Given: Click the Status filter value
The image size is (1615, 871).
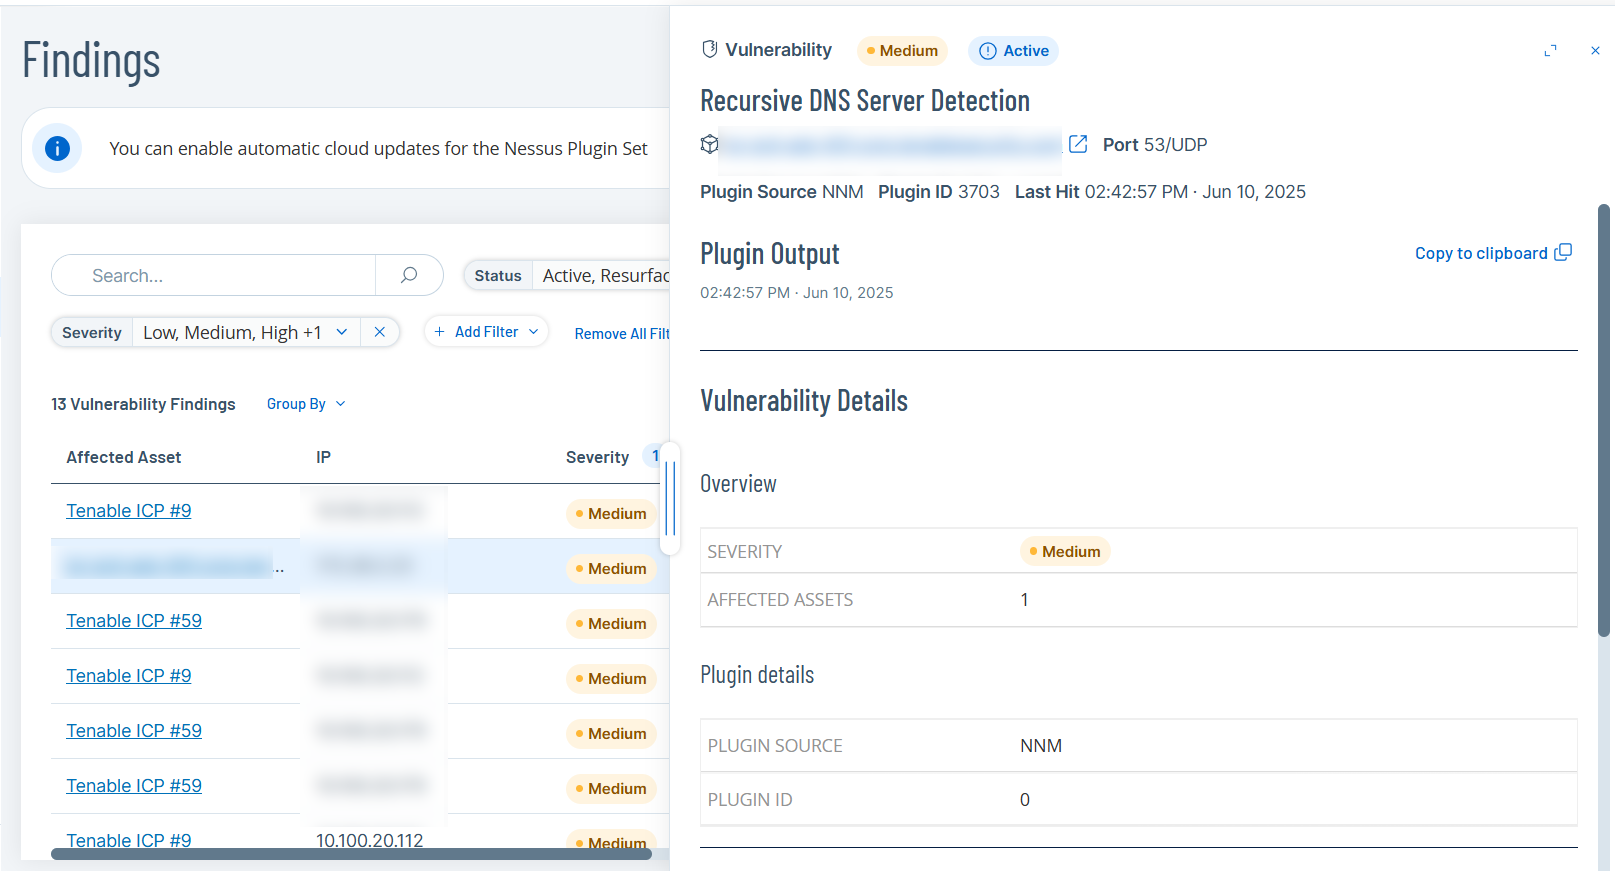Looking at the screenshot, I should tap(605, 275).
